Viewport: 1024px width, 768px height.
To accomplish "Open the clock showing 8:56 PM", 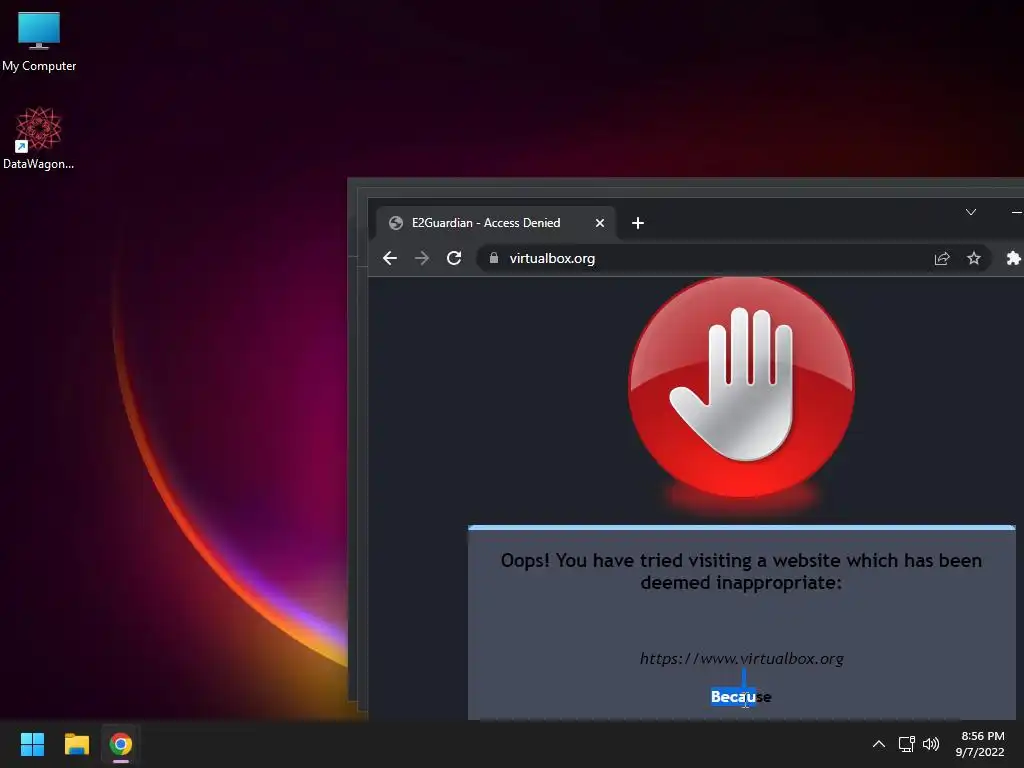I will point(982,736).
